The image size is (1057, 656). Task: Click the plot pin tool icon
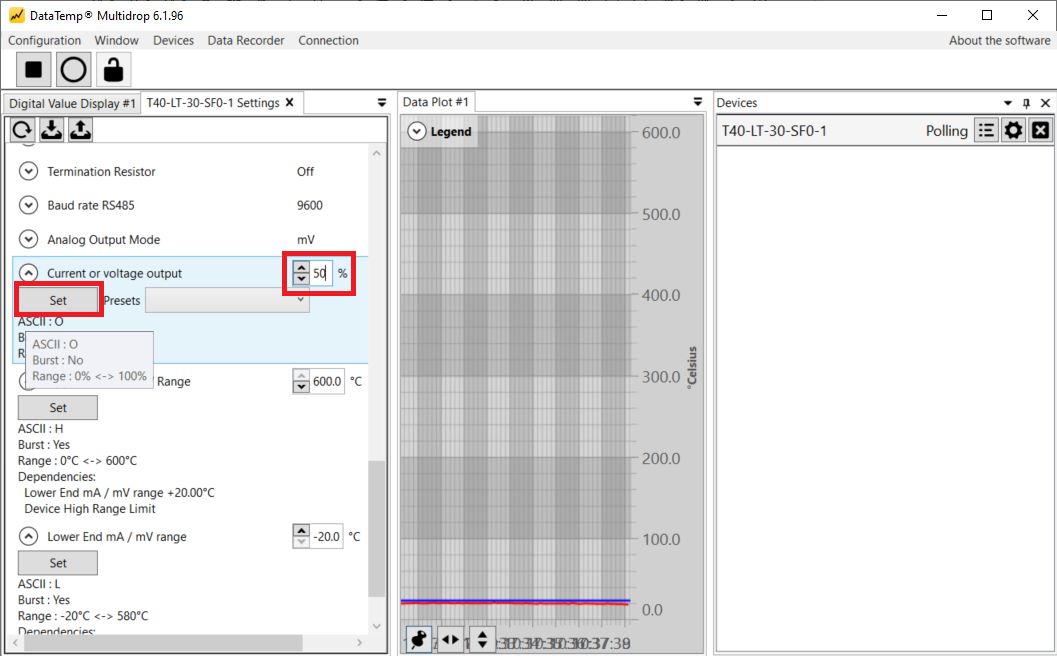click(419, 639)
